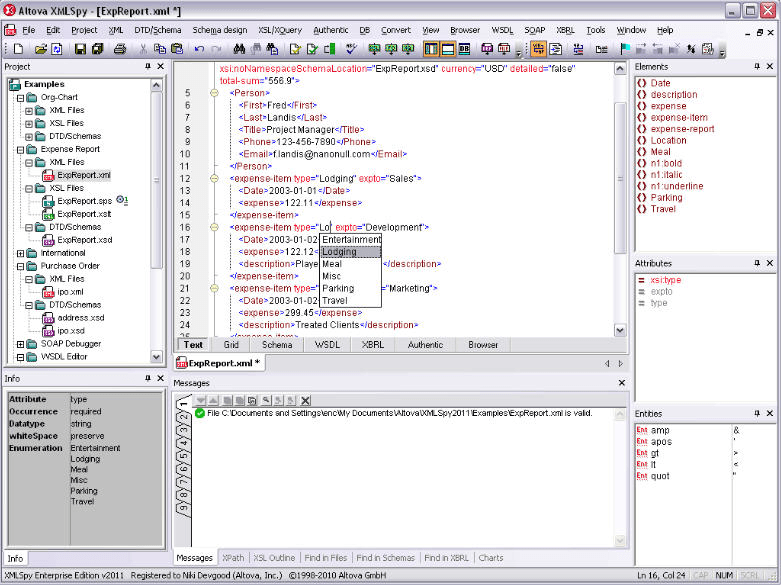Image resolution: width=781 pixels, height=585 pixels.
Task: Select xsi:type in Attributes panel
Action: pos(665,280)
